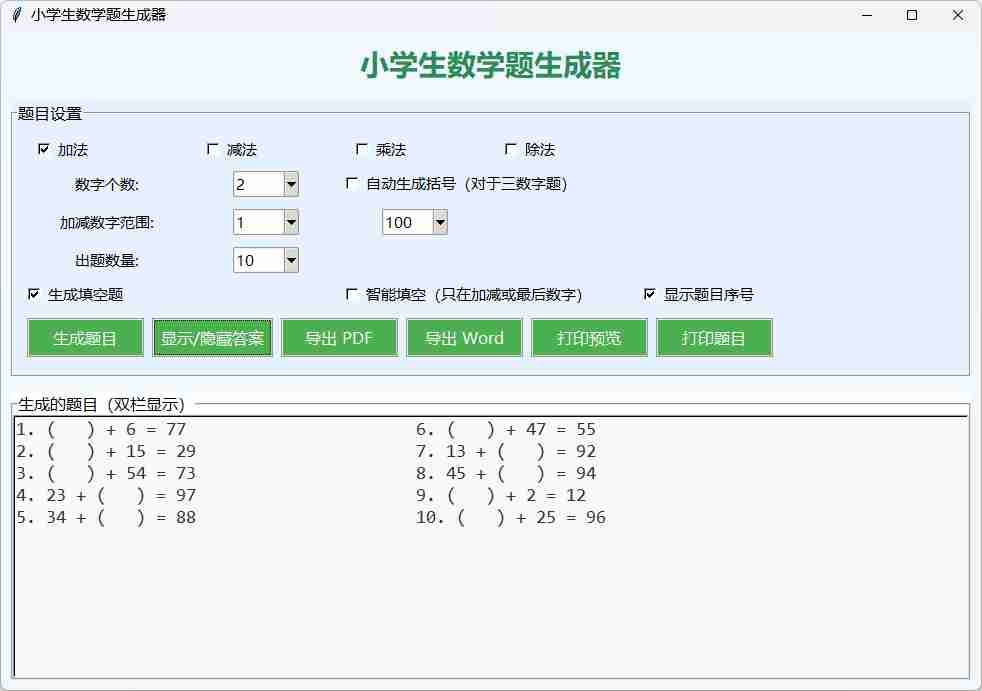Enable the 乘法 checkbox
Screen dimensions: 982x691
(x=362, y=149)
